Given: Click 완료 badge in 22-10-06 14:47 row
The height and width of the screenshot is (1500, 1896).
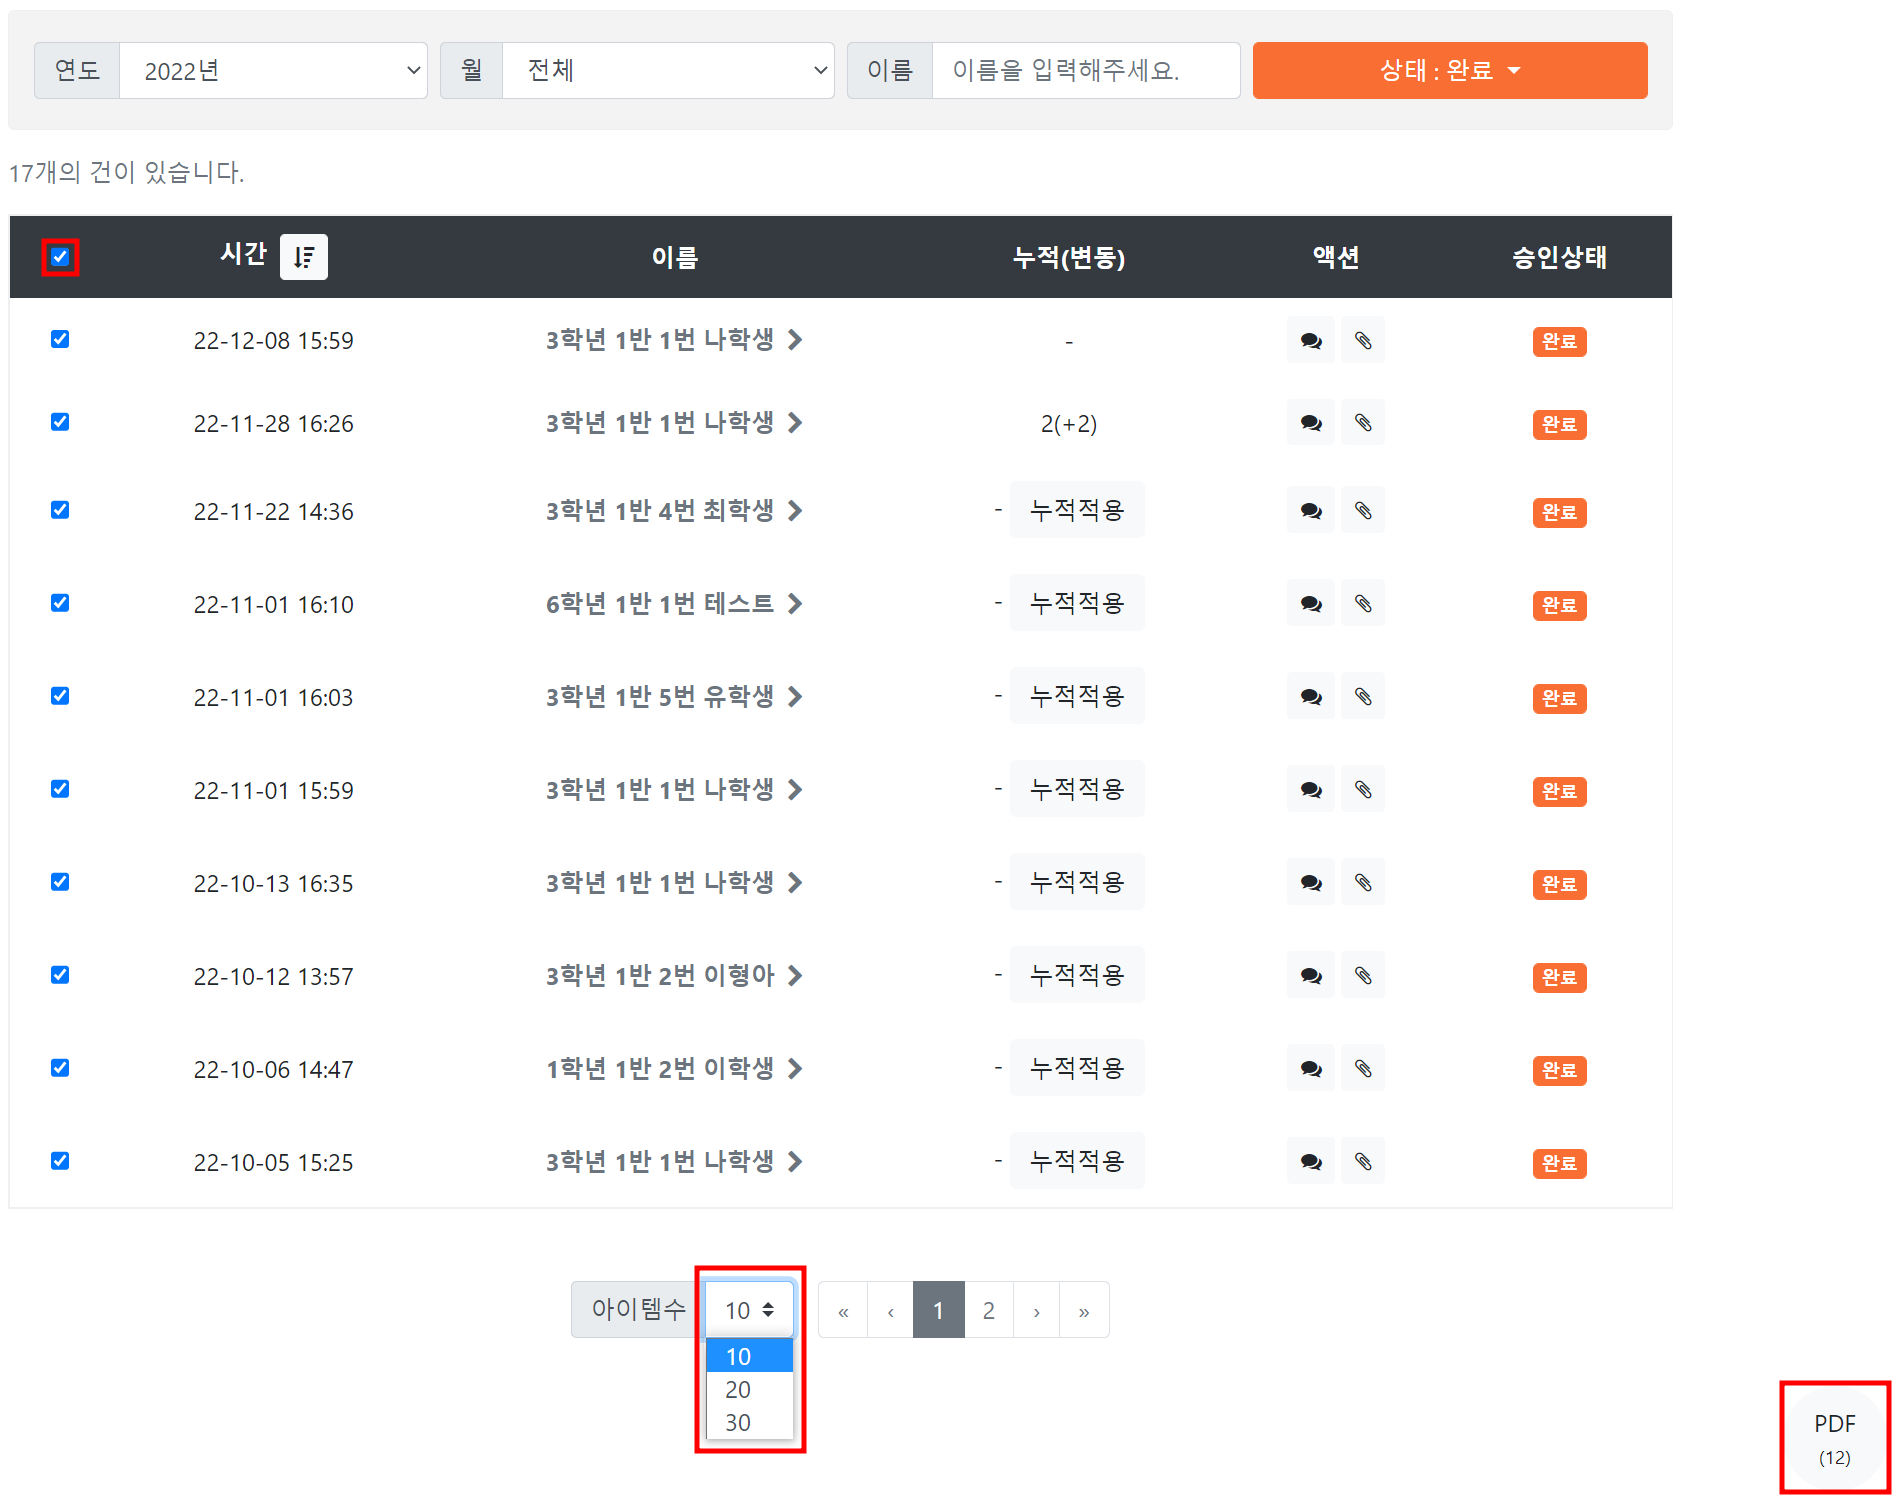Looking at the screenshot, I should (x=1560, y=1071).
